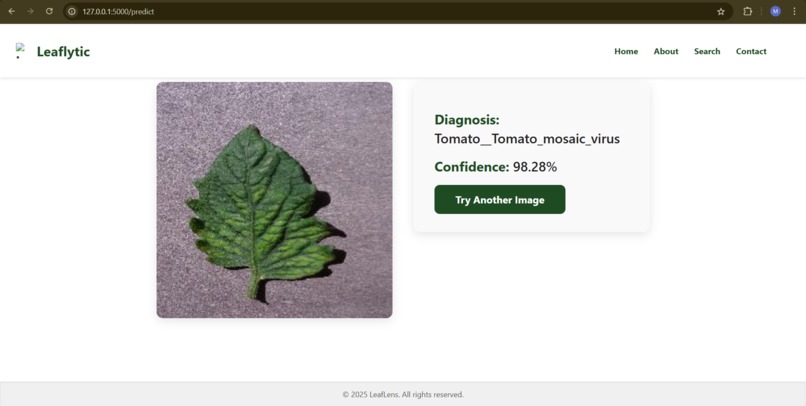Go back using the browser back arrow
The width and height of the screenshot is (806, 406).
(11, 11)
